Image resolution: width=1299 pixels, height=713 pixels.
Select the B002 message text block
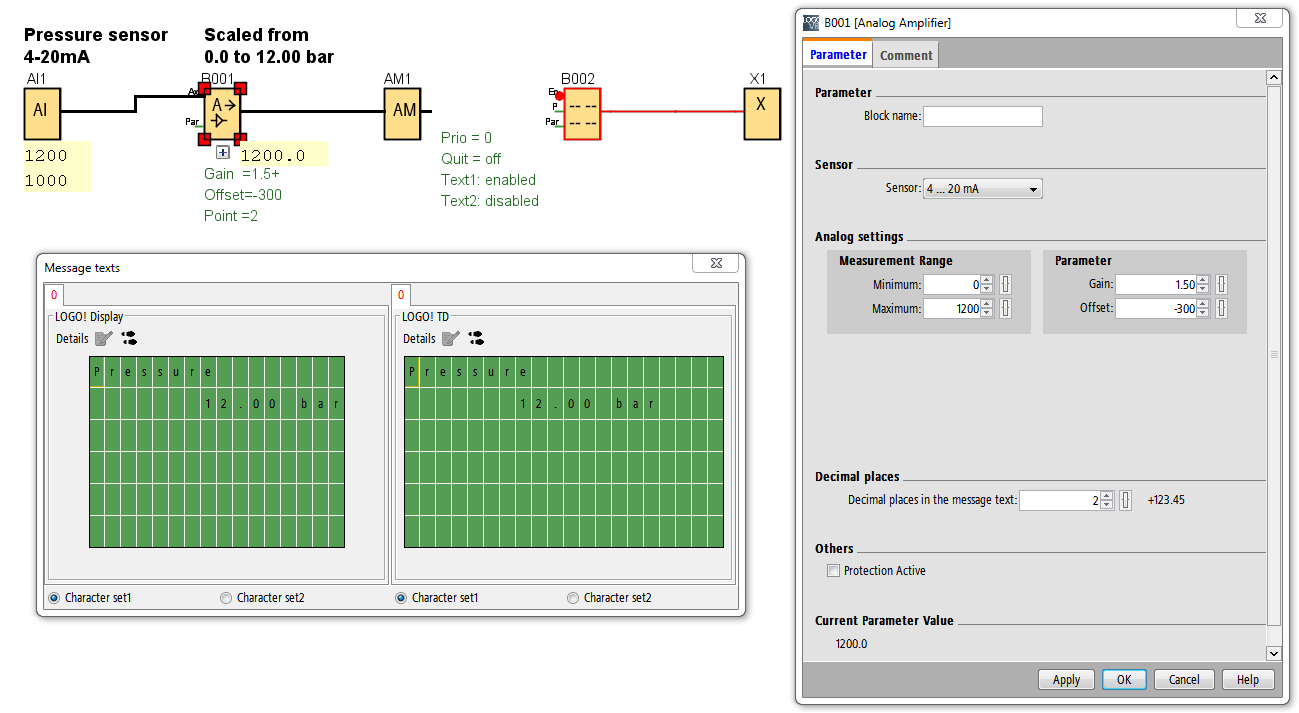pos(582,114)
